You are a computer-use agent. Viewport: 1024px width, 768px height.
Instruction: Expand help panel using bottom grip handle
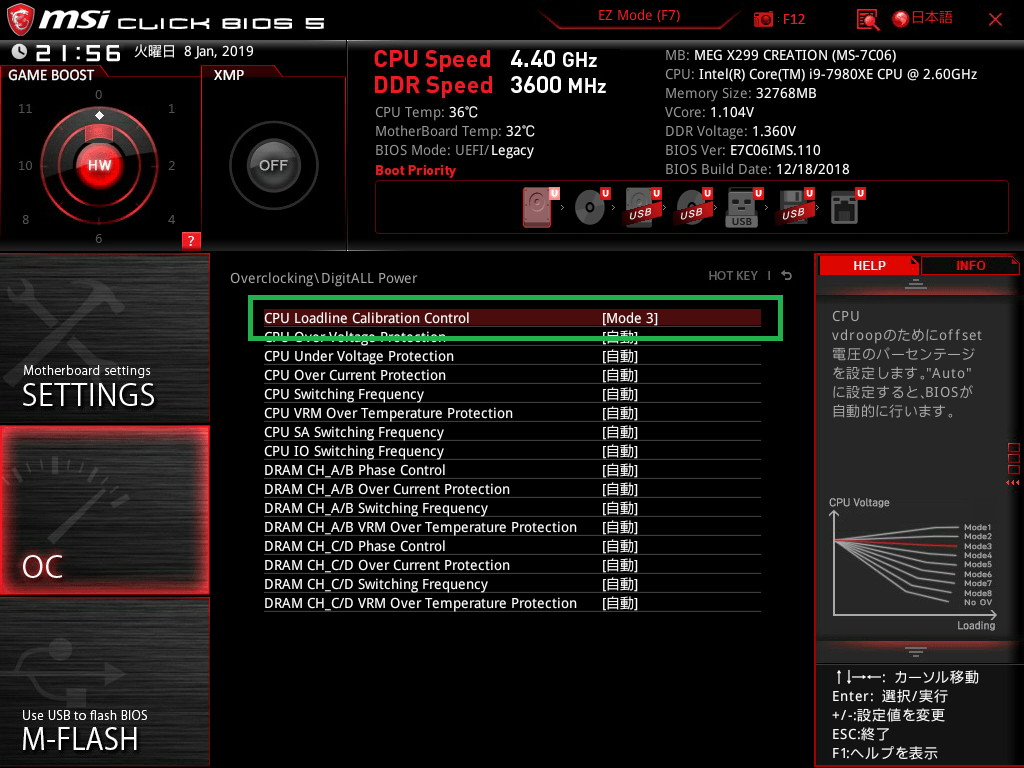(x=916, y=651)
